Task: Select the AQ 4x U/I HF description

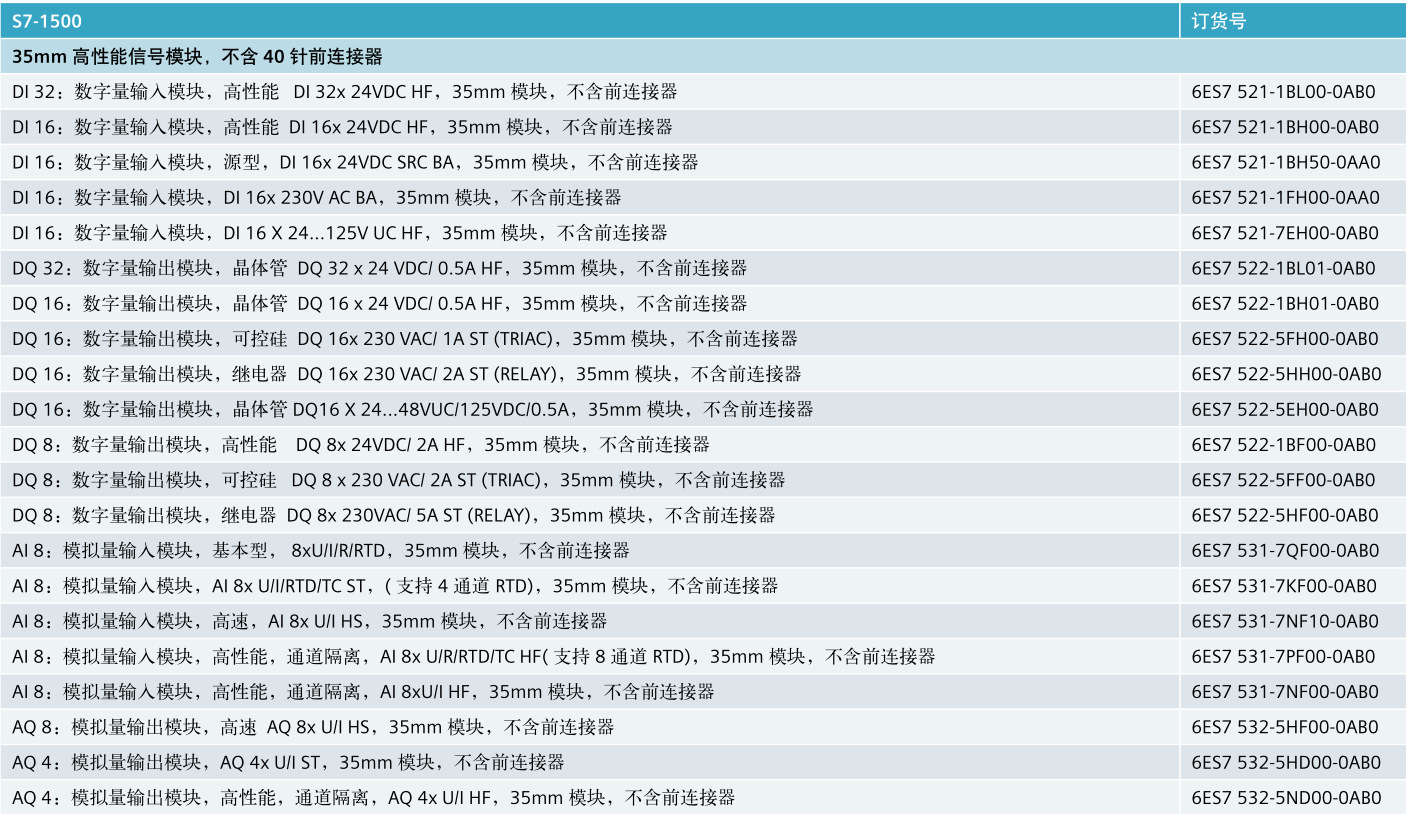Action: (374, 798)
